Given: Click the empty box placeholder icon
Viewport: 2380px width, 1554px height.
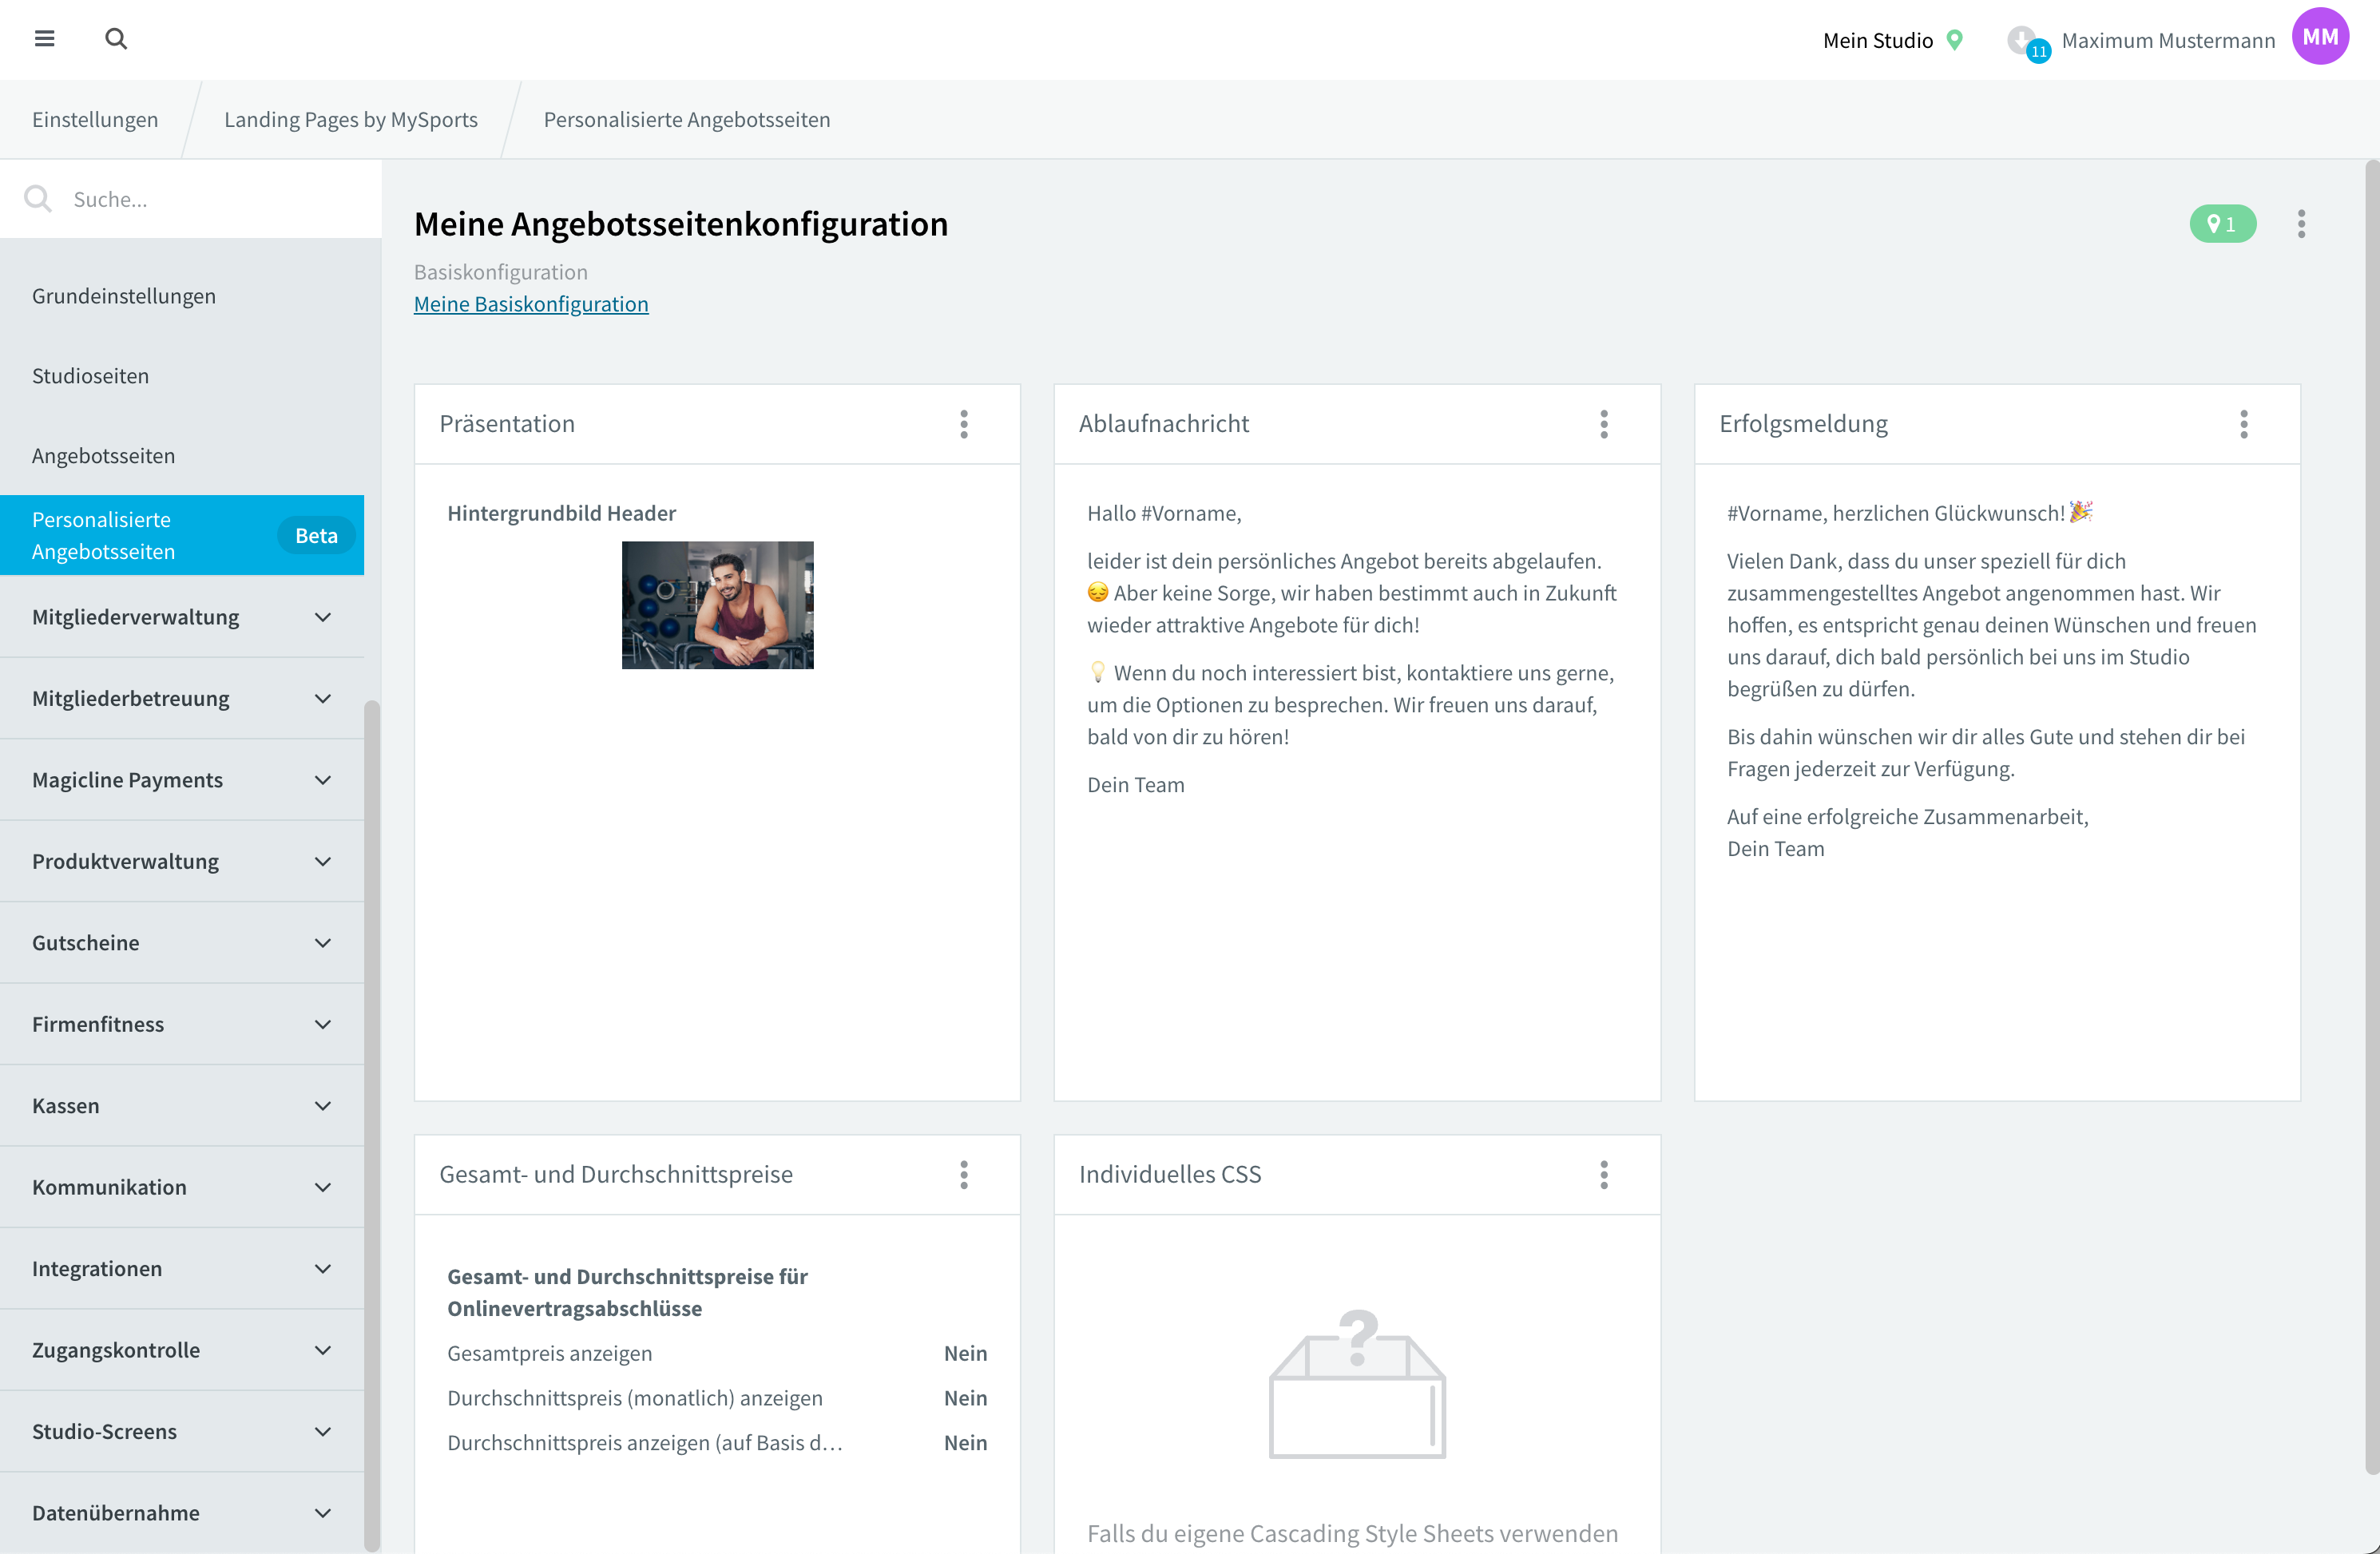Looking at the screenshot, I should coord(1357,1383).
